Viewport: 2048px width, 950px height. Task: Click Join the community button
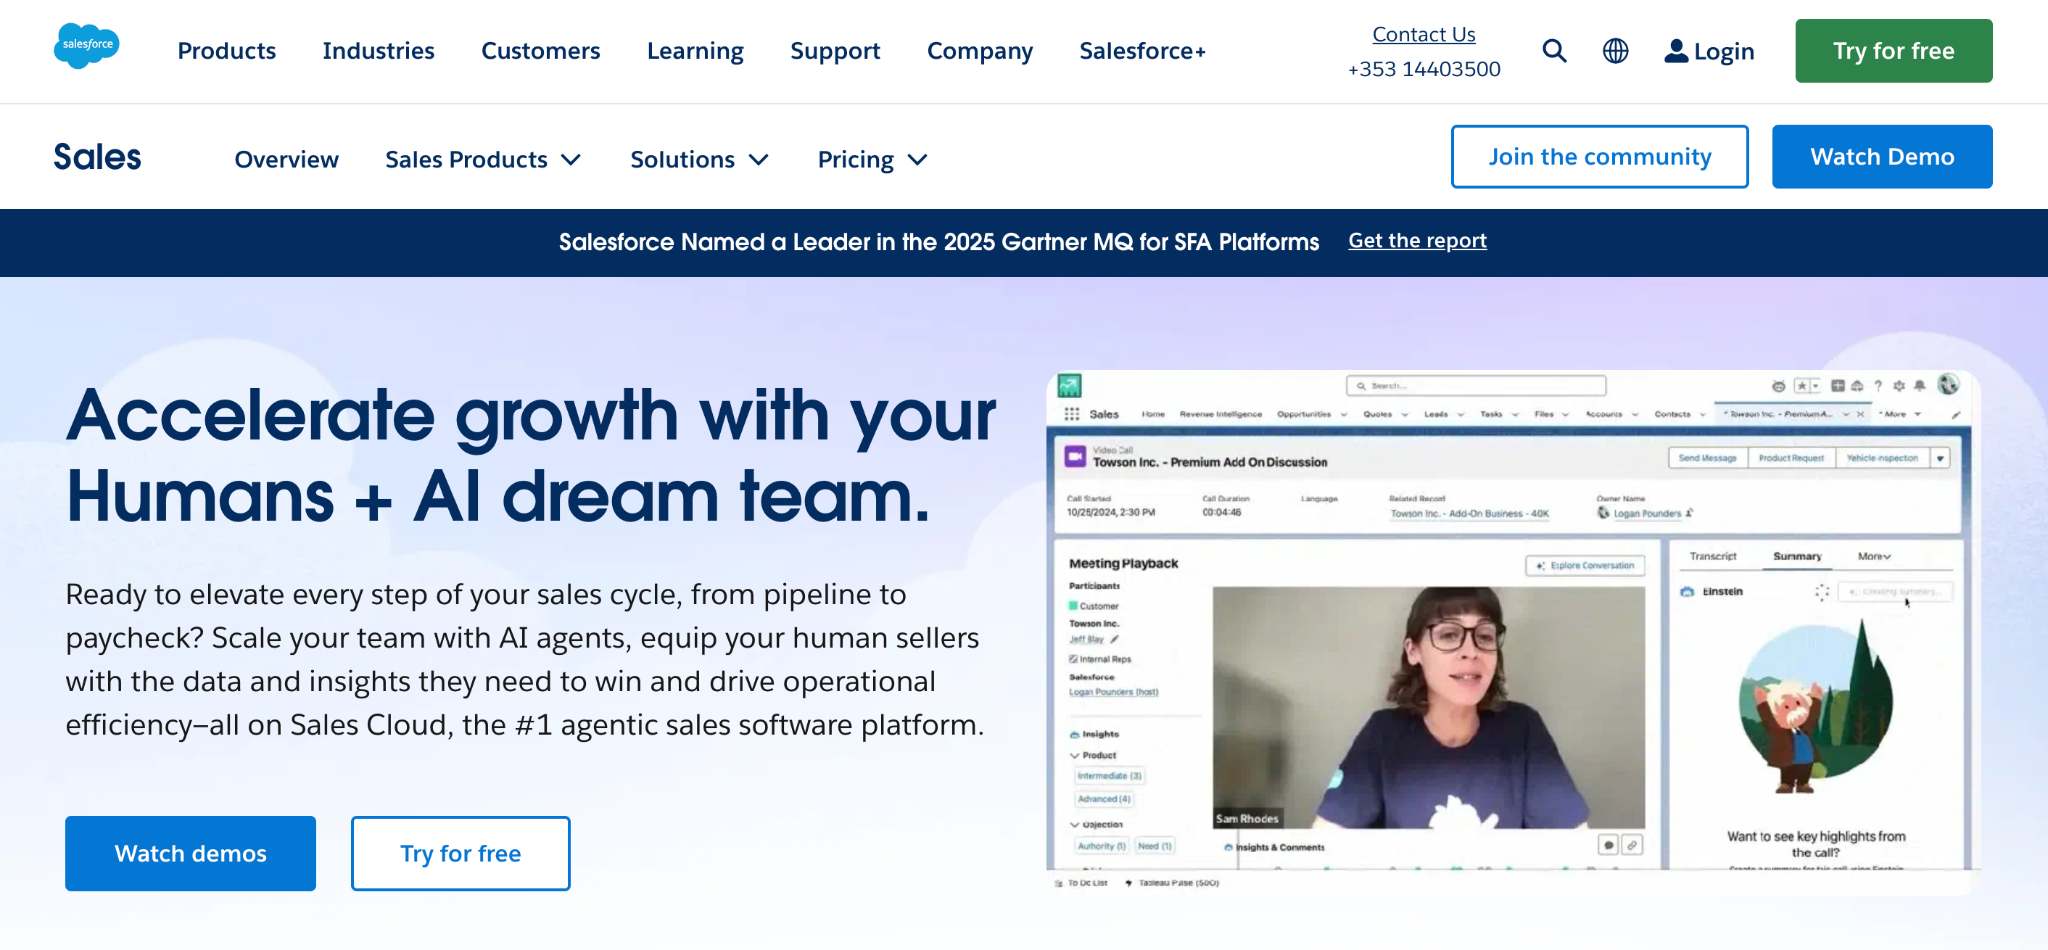pyautogui.click(x=1600, y=157)
